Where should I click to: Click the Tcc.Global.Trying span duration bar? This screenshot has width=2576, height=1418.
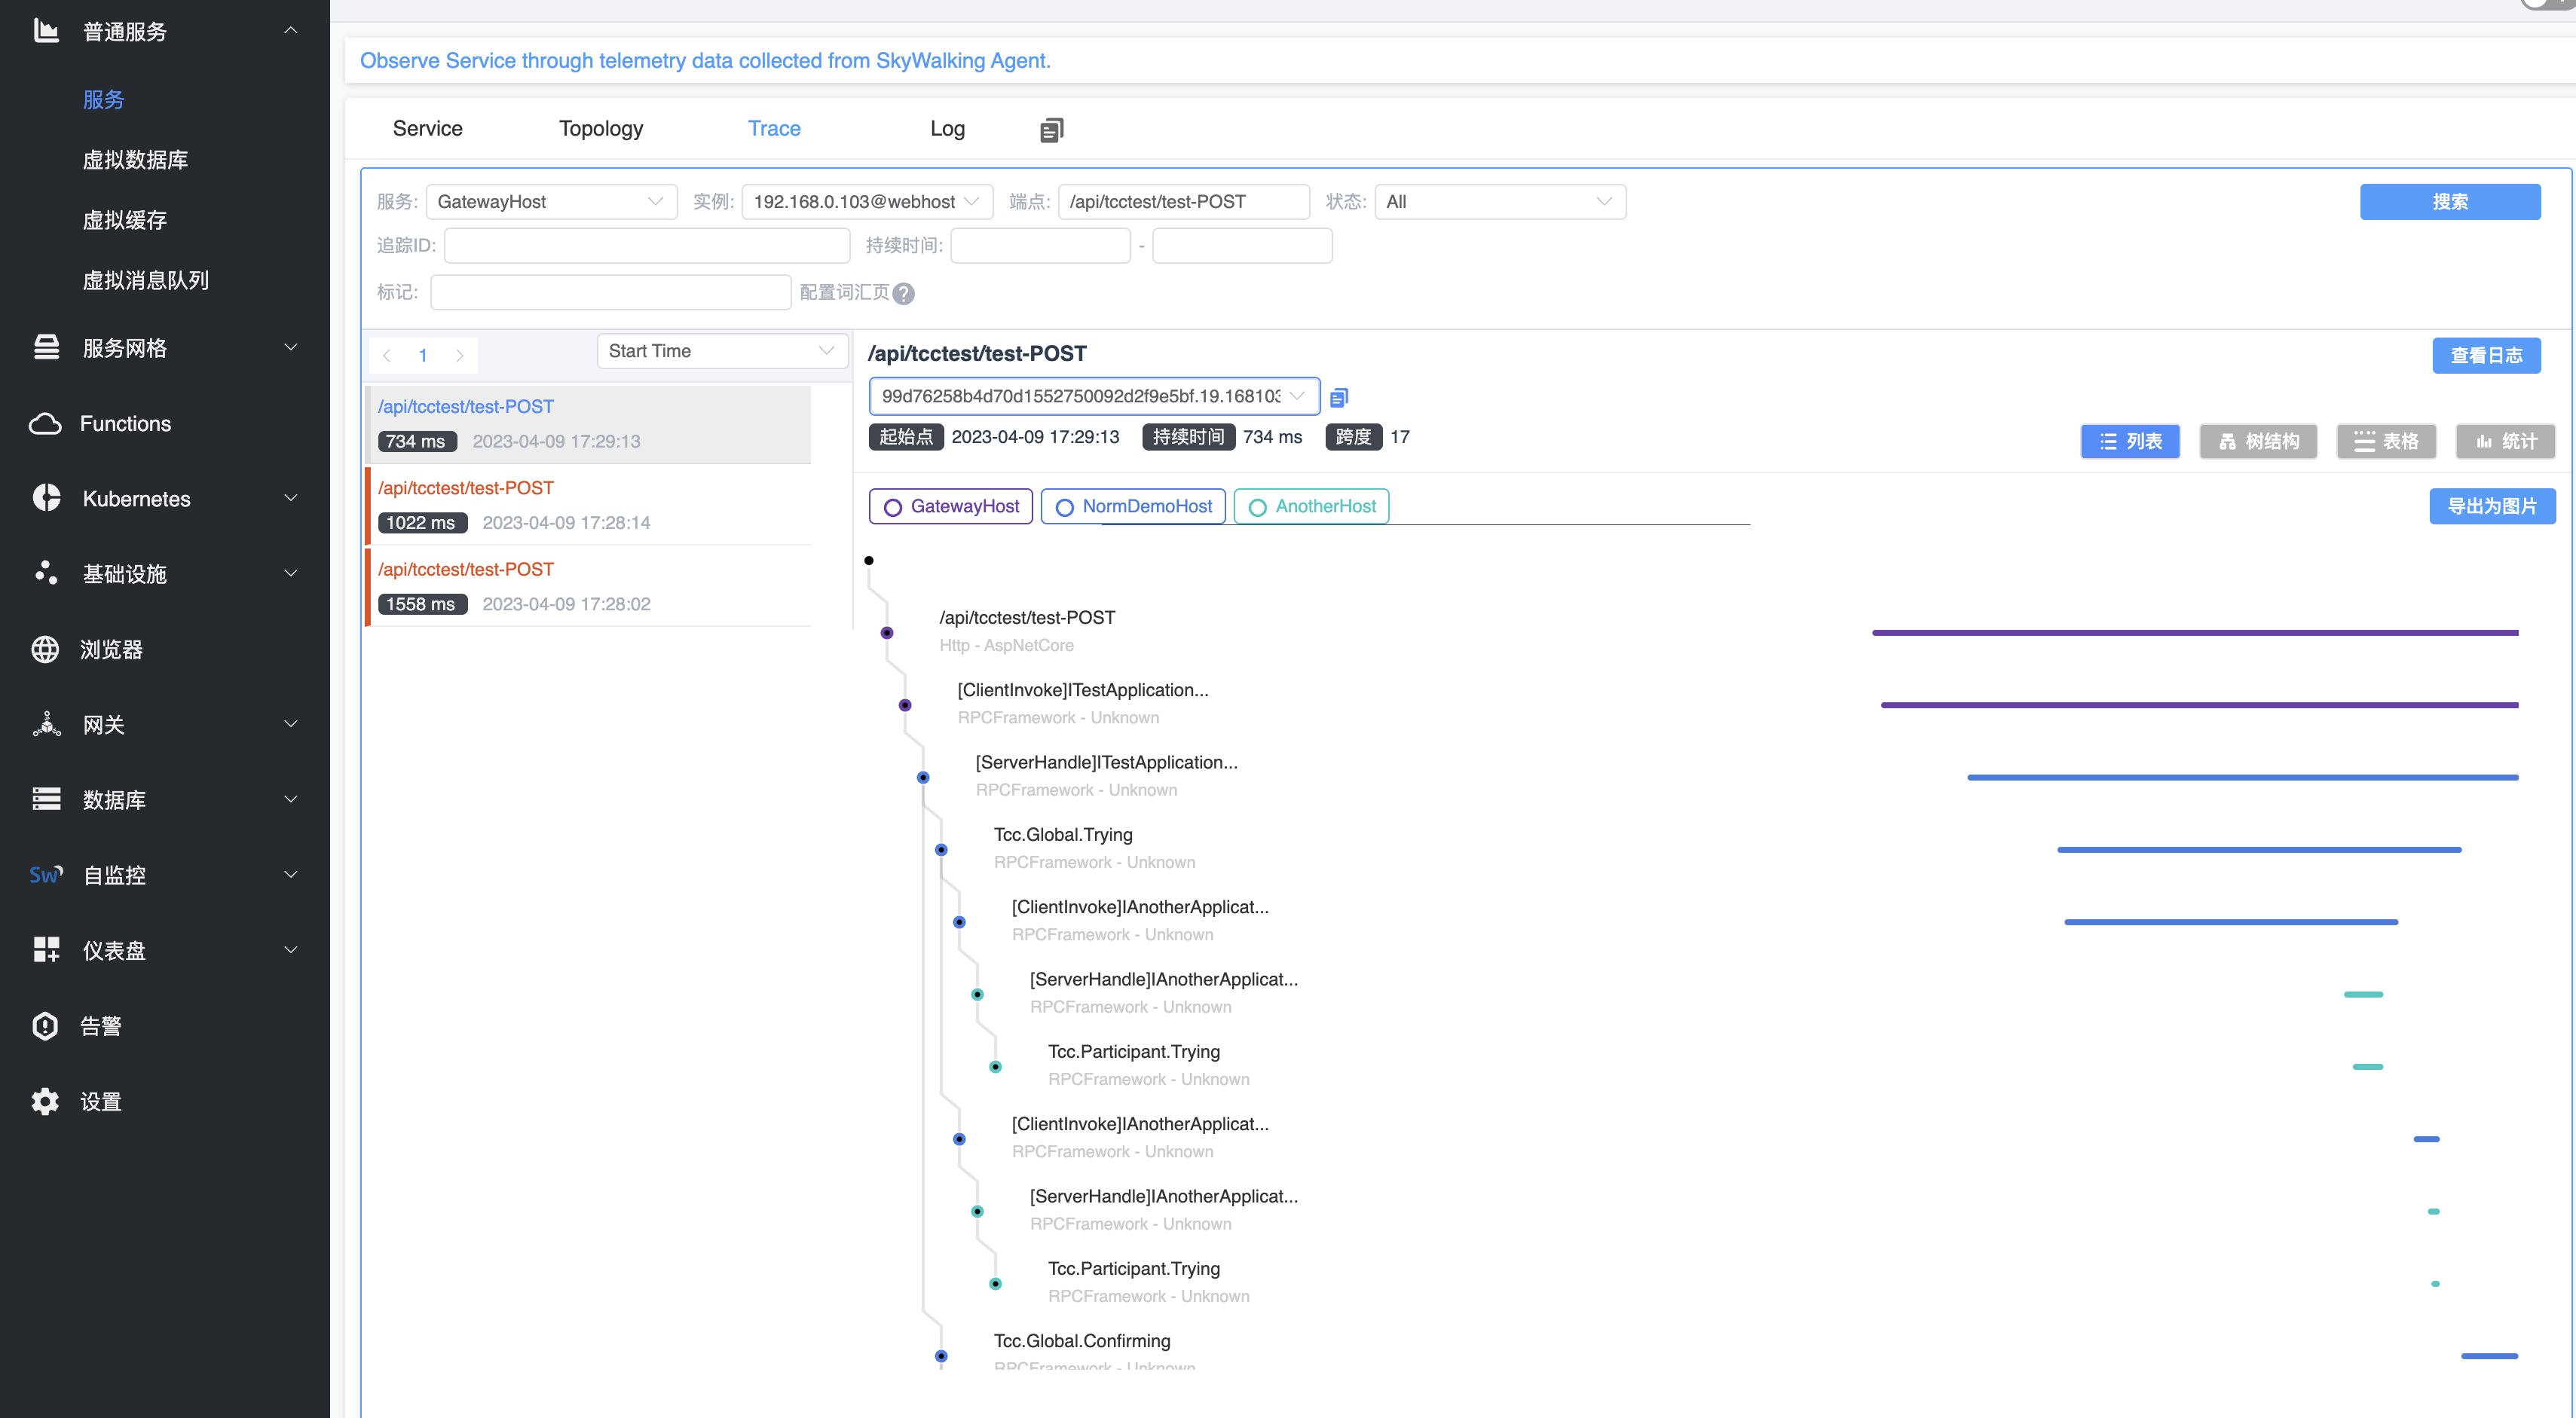[x=2259, y=850]
